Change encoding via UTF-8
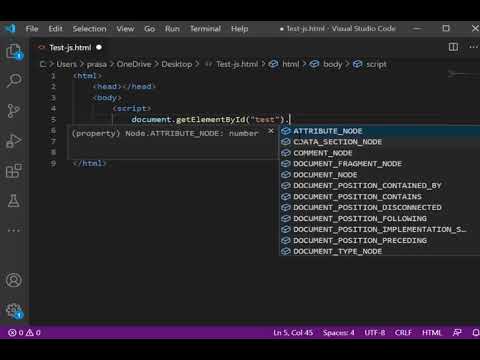 pos(375,332)
